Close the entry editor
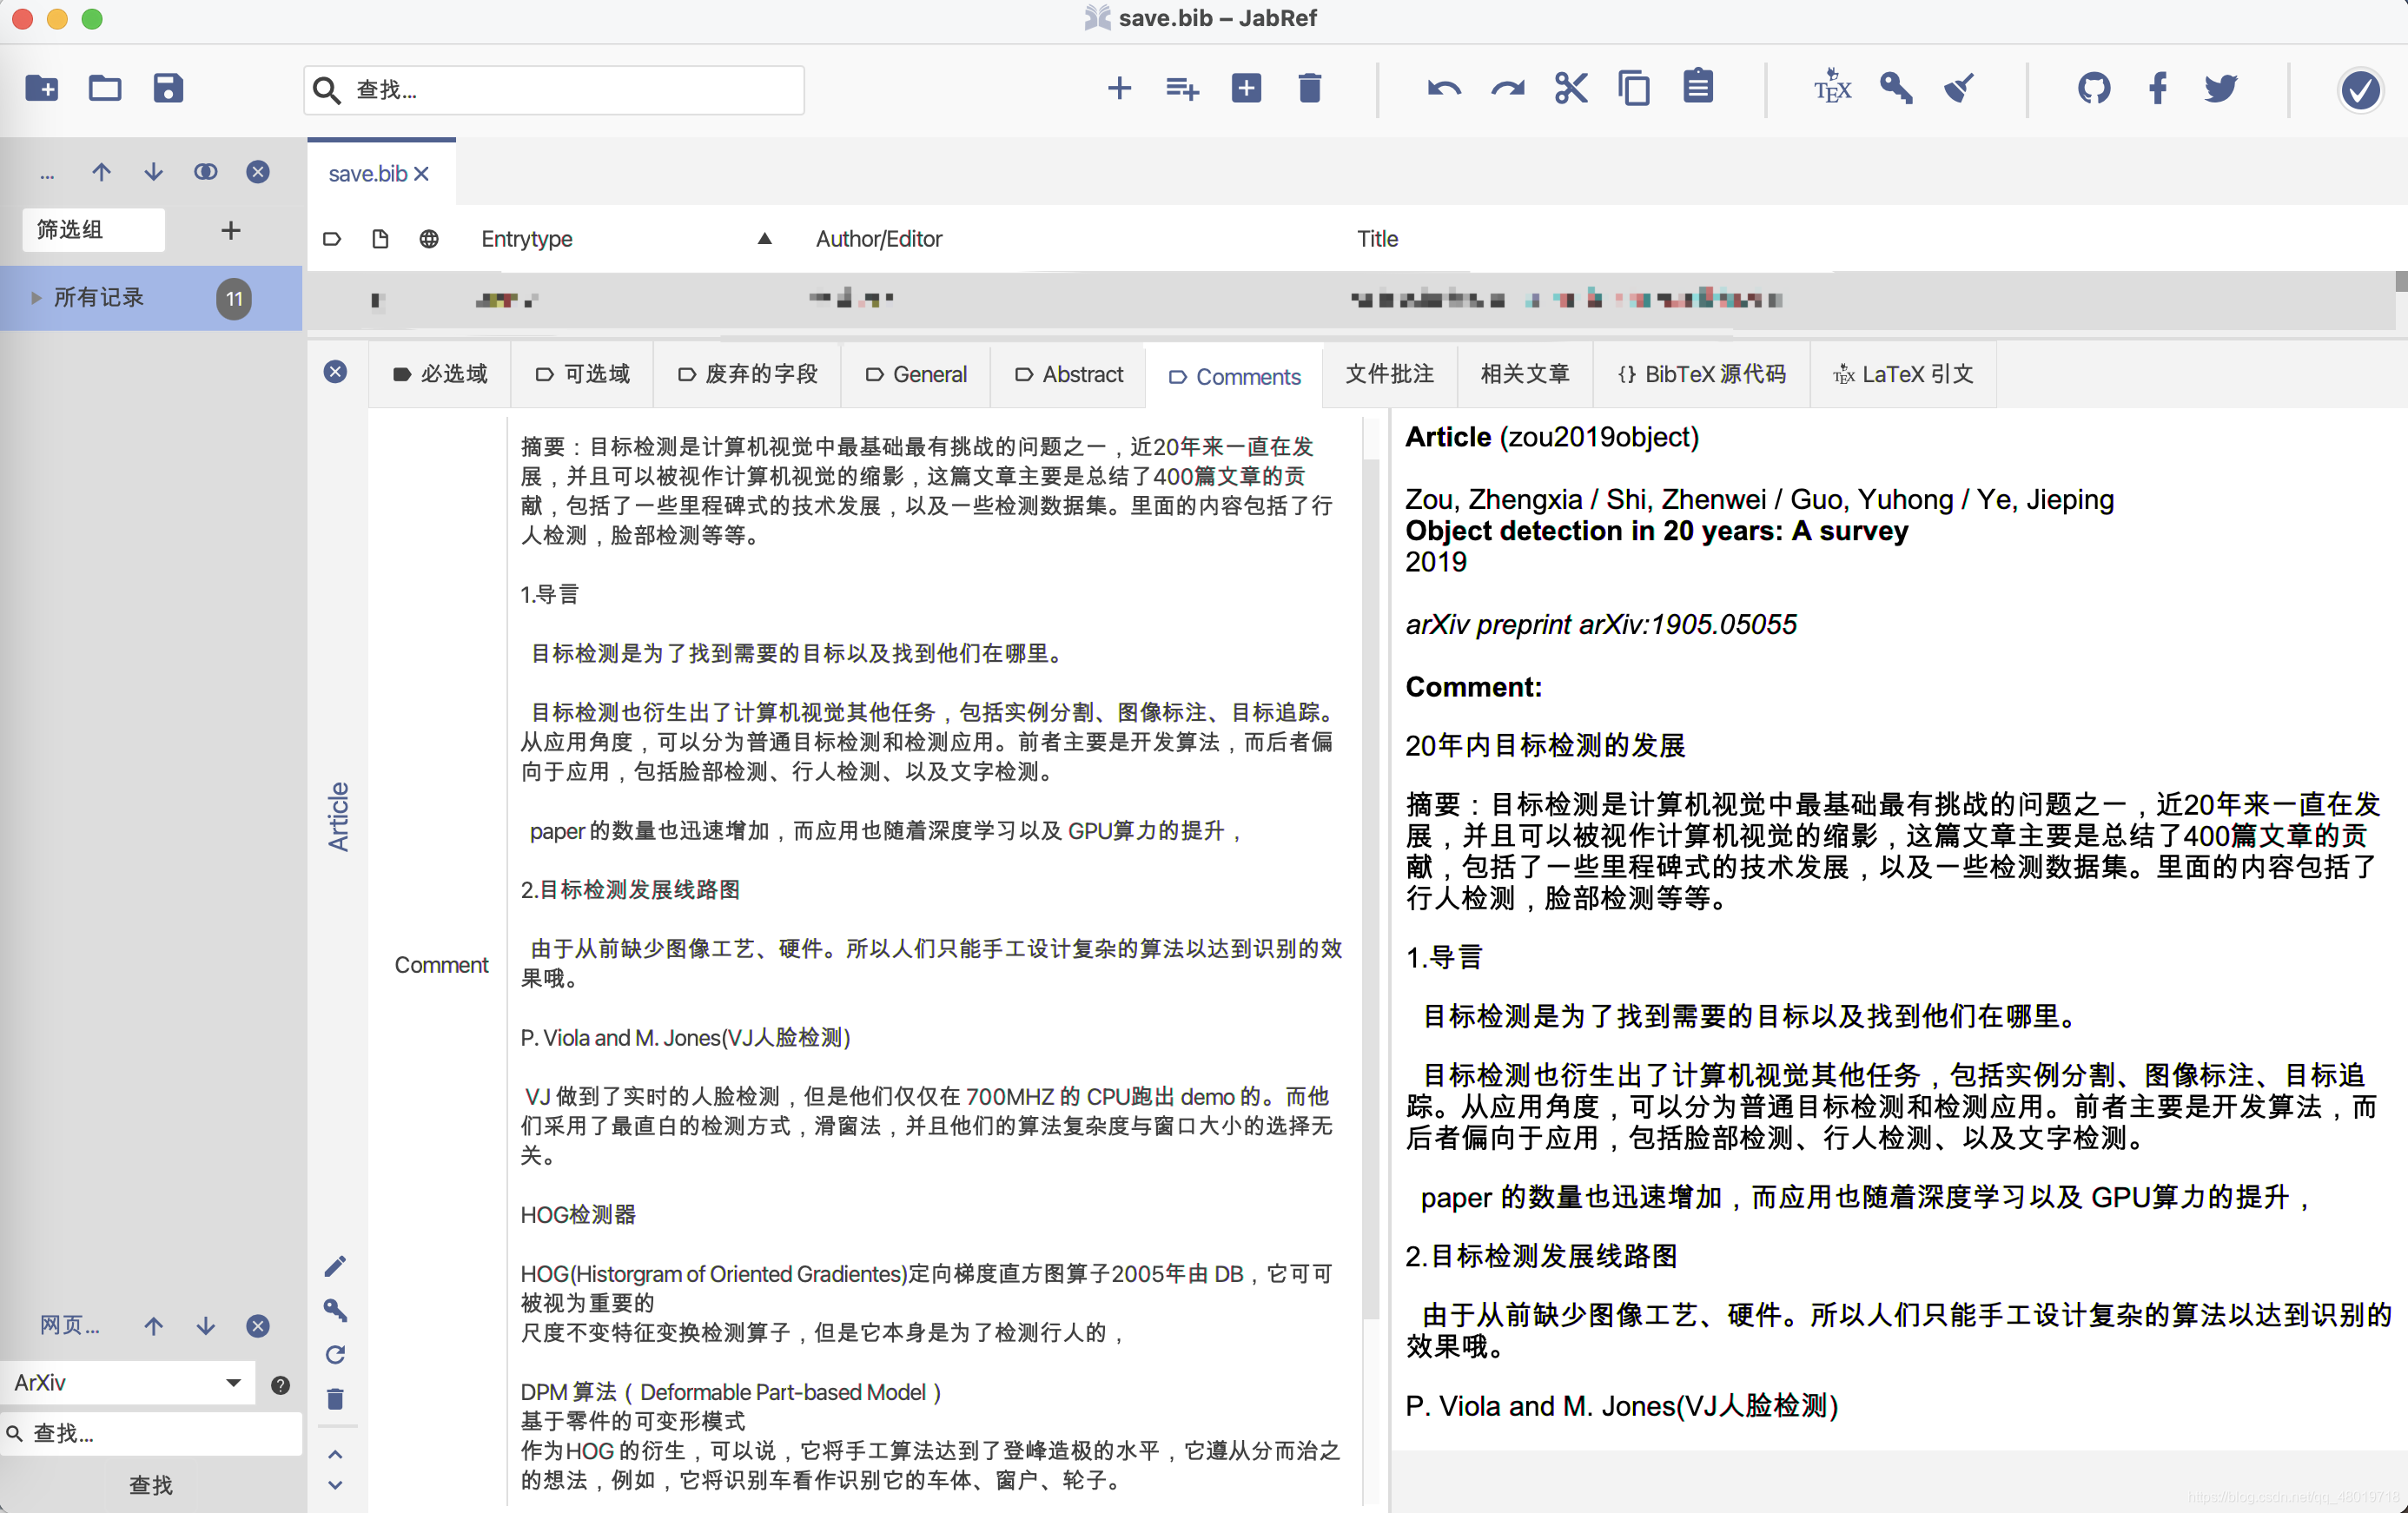 pos(335,372)
